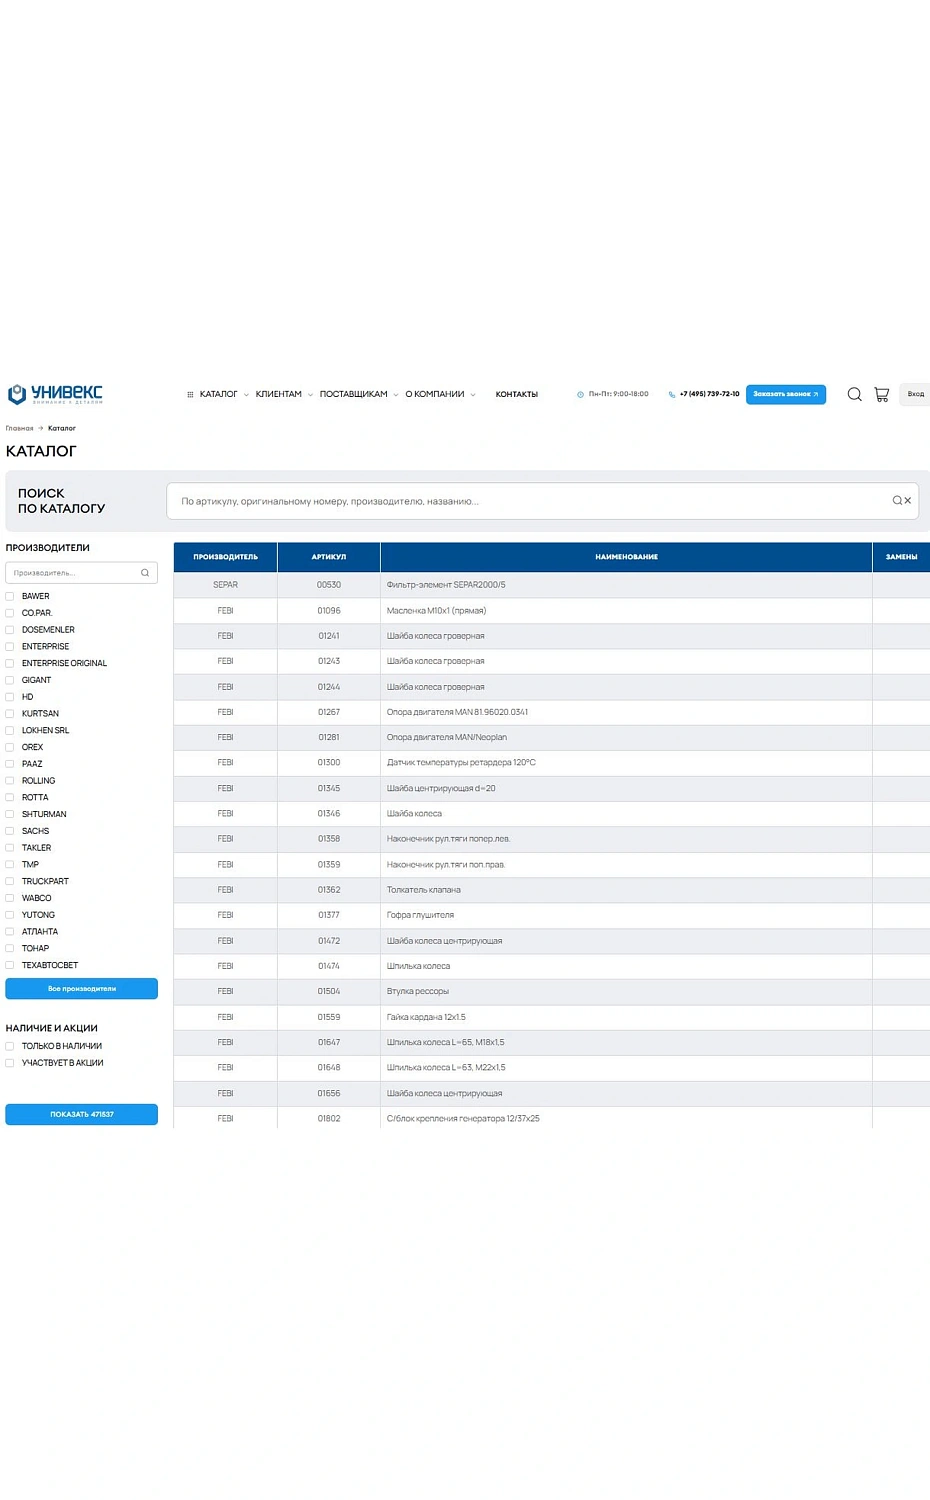Call the +7 (495) 739-72-10 phone link
The height and width of the screenshot is (1500, 930).
(x=709, y=394)
